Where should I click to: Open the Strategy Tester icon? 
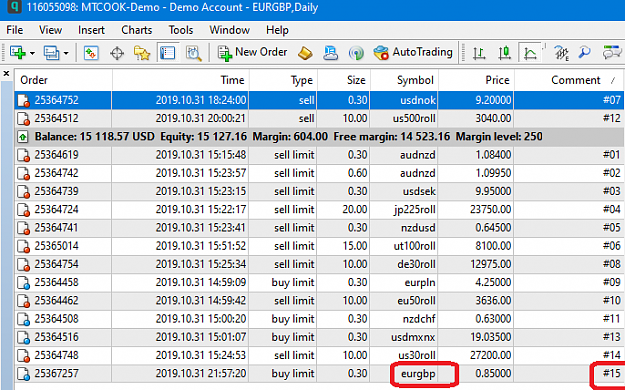click(194, 53)
